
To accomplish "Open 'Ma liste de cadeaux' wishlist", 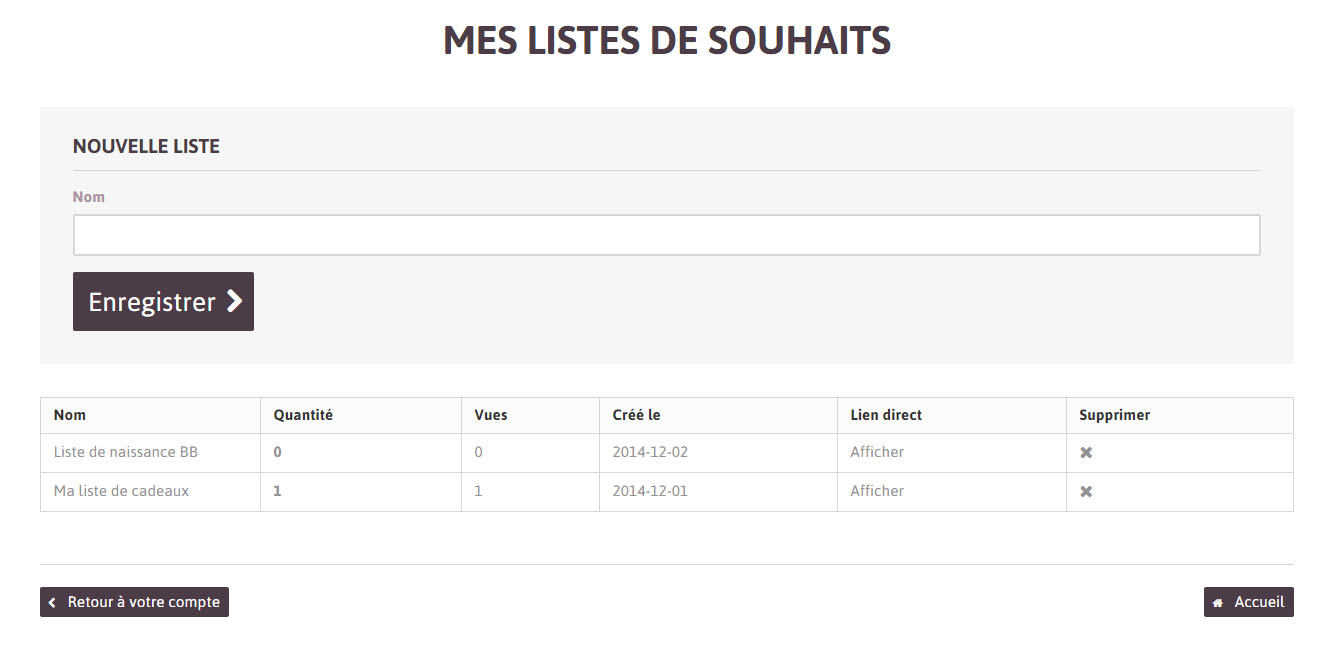I will [121, 491].
